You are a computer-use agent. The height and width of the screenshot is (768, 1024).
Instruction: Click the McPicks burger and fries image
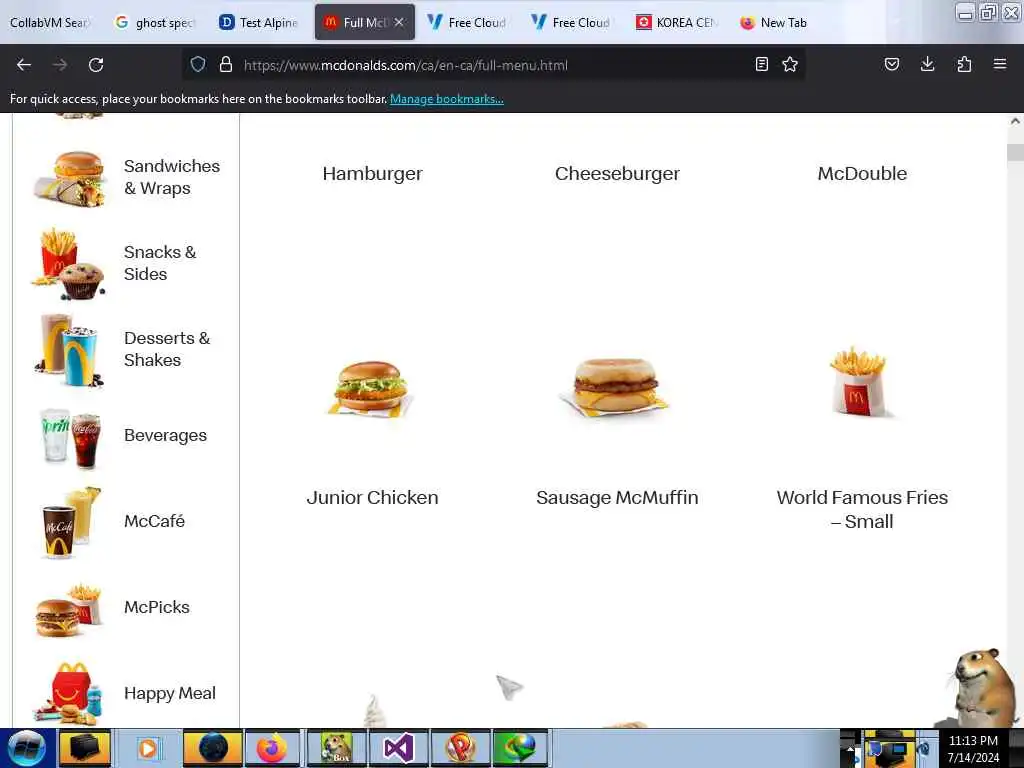pos(68,610)
